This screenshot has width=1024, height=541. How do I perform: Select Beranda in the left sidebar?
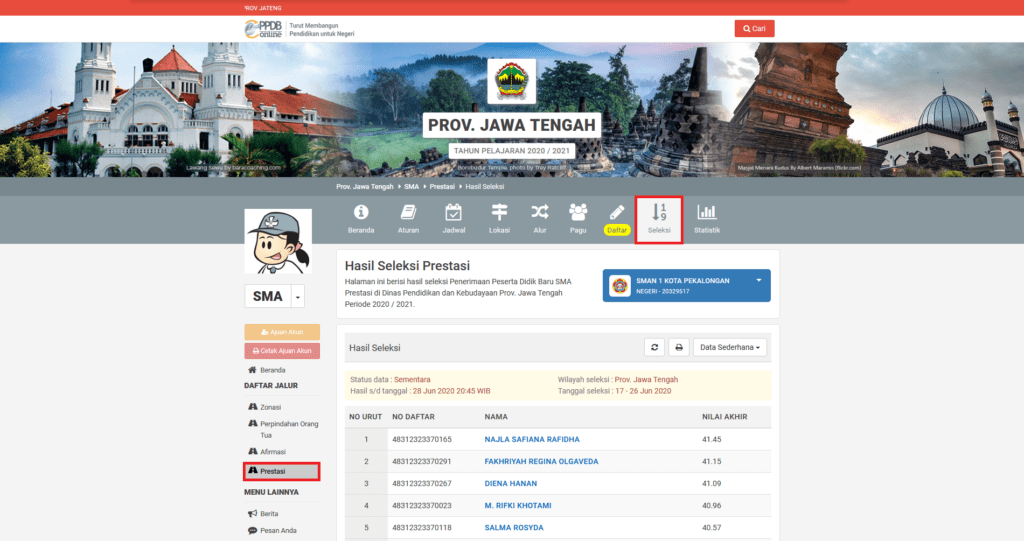click(272, 370)
